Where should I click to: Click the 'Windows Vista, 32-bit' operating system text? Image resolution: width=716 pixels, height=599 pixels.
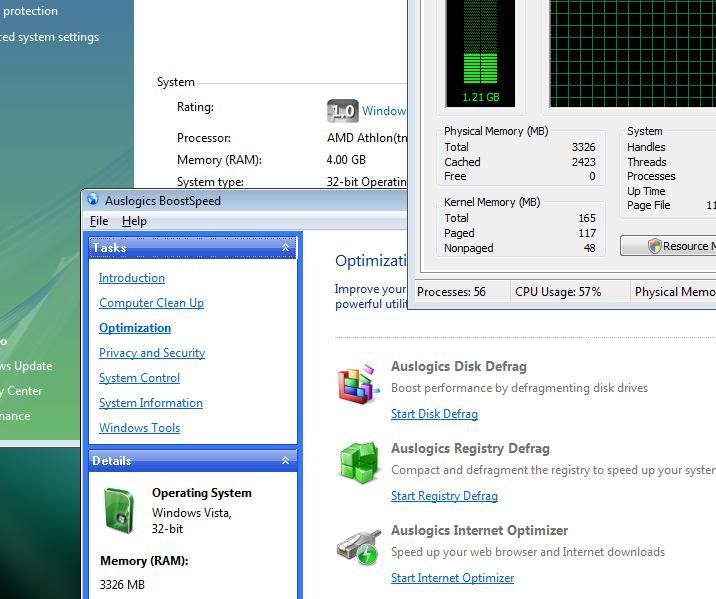192,521
